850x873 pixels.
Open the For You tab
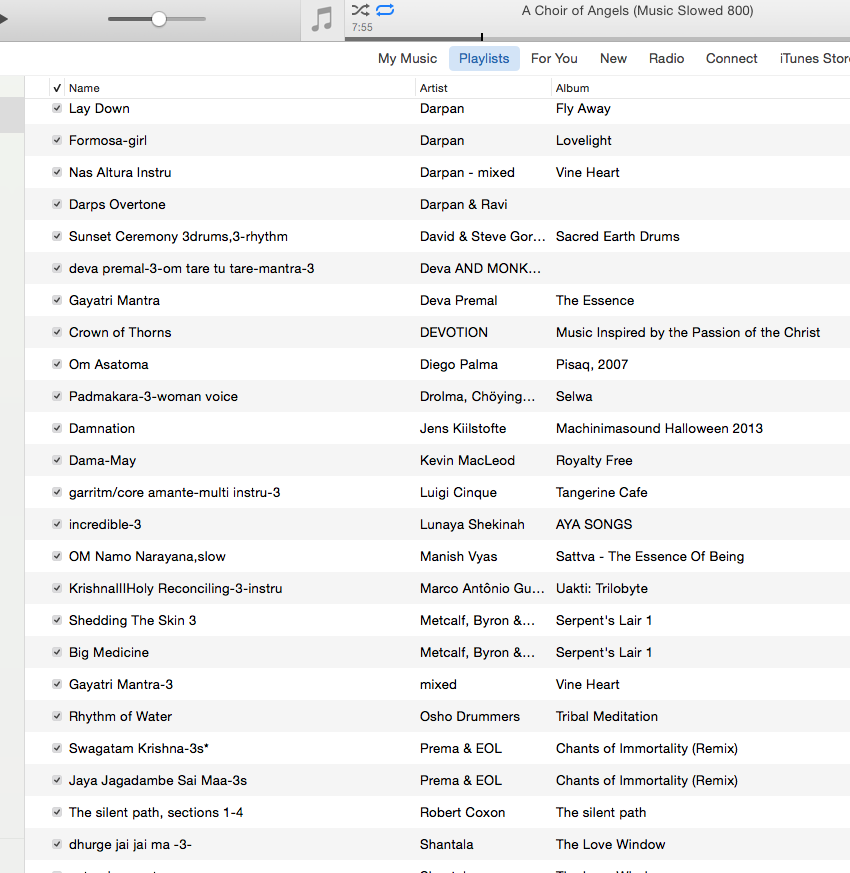pyautogui.click(x=554, y=58)
